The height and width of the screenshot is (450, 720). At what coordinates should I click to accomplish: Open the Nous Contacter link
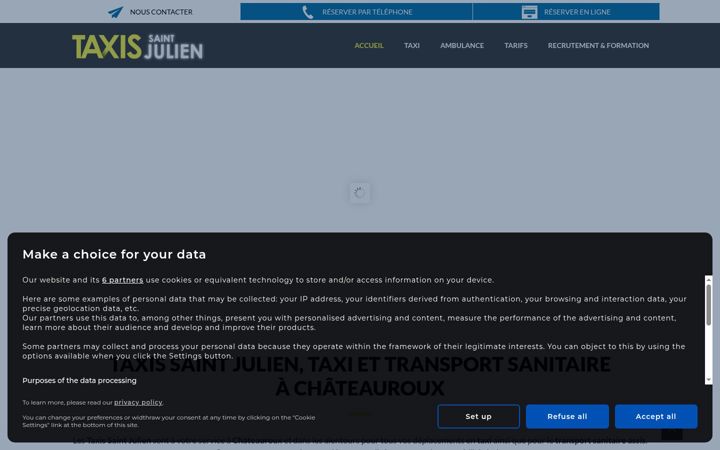pyautogui.click(x=161, y=12)
